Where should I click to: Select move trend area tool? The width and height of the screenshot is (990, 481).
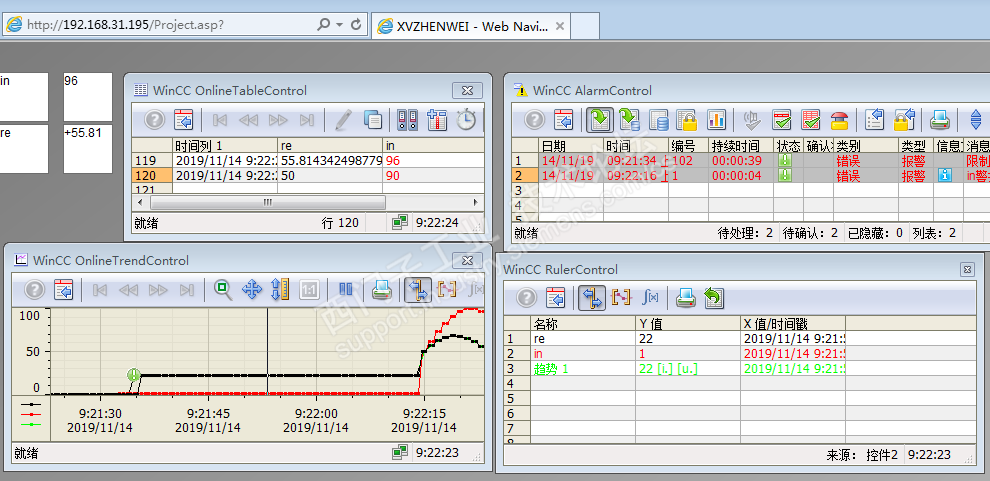click(x=252, y=290)
